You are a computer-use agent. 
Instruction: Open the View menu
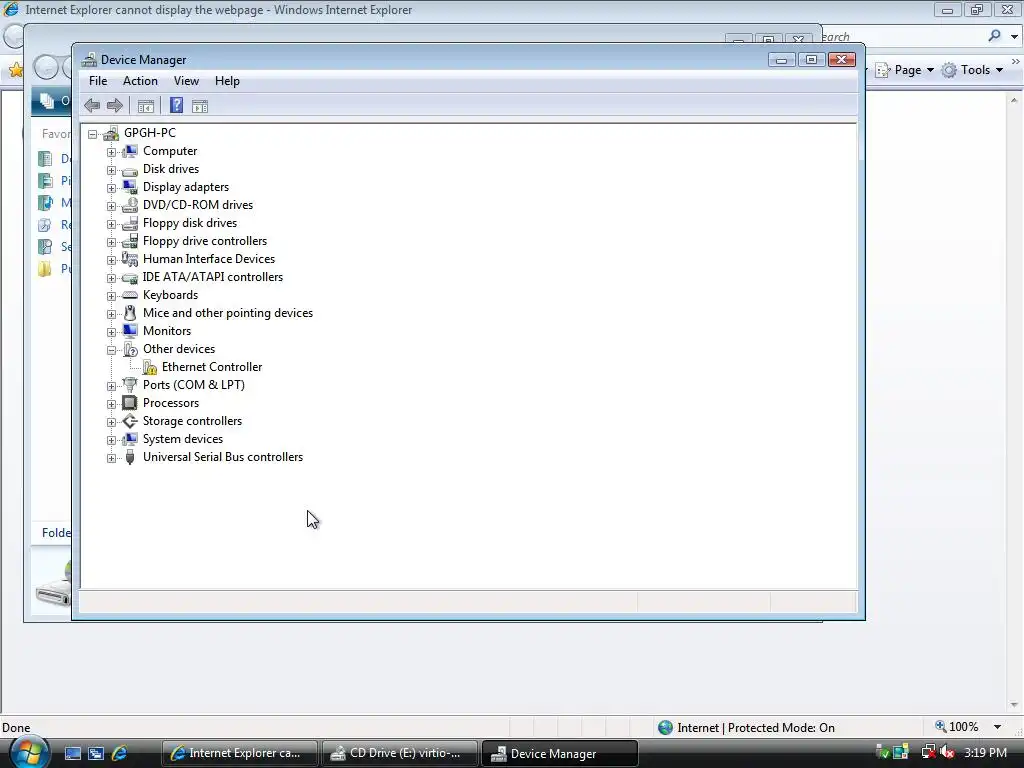tap(186, 81)
